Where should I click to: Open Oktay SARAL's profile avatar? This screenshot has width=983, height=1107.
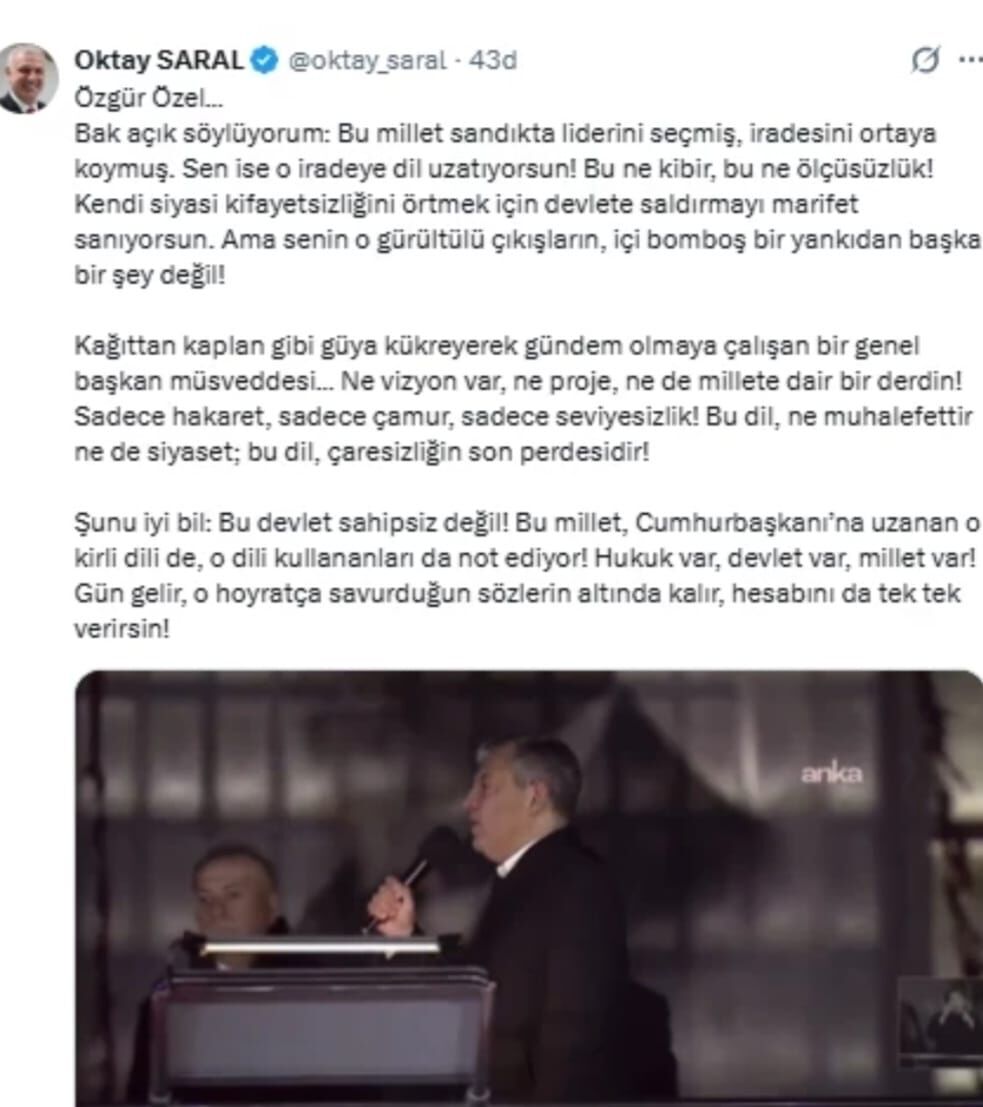28,78
